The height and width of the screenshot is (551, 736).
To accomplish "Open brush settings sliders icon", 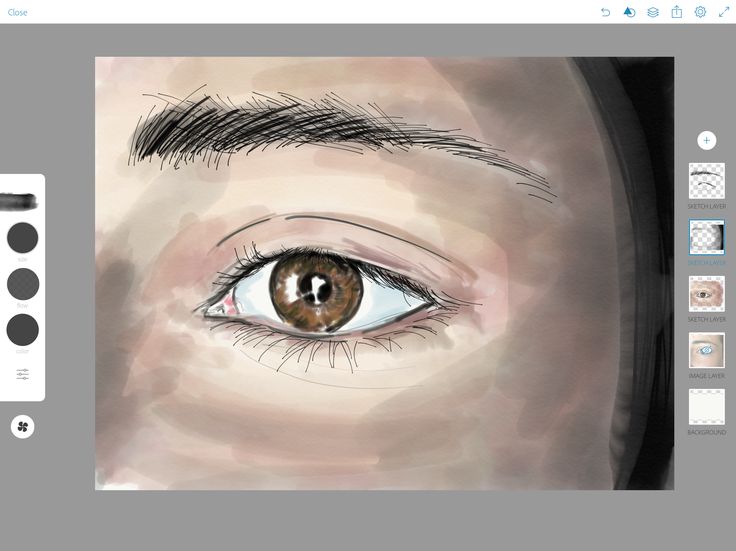I will (x=23, y=374).
